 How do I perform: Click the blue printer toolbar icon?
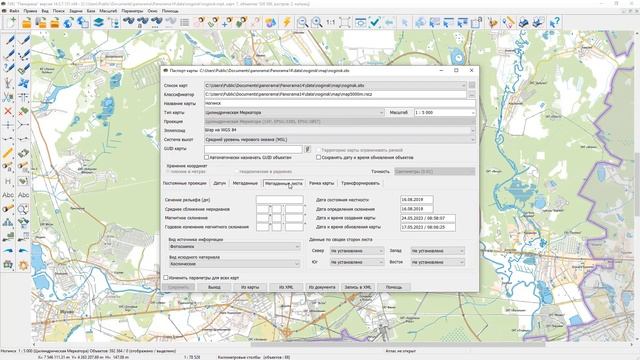point(524,22)
